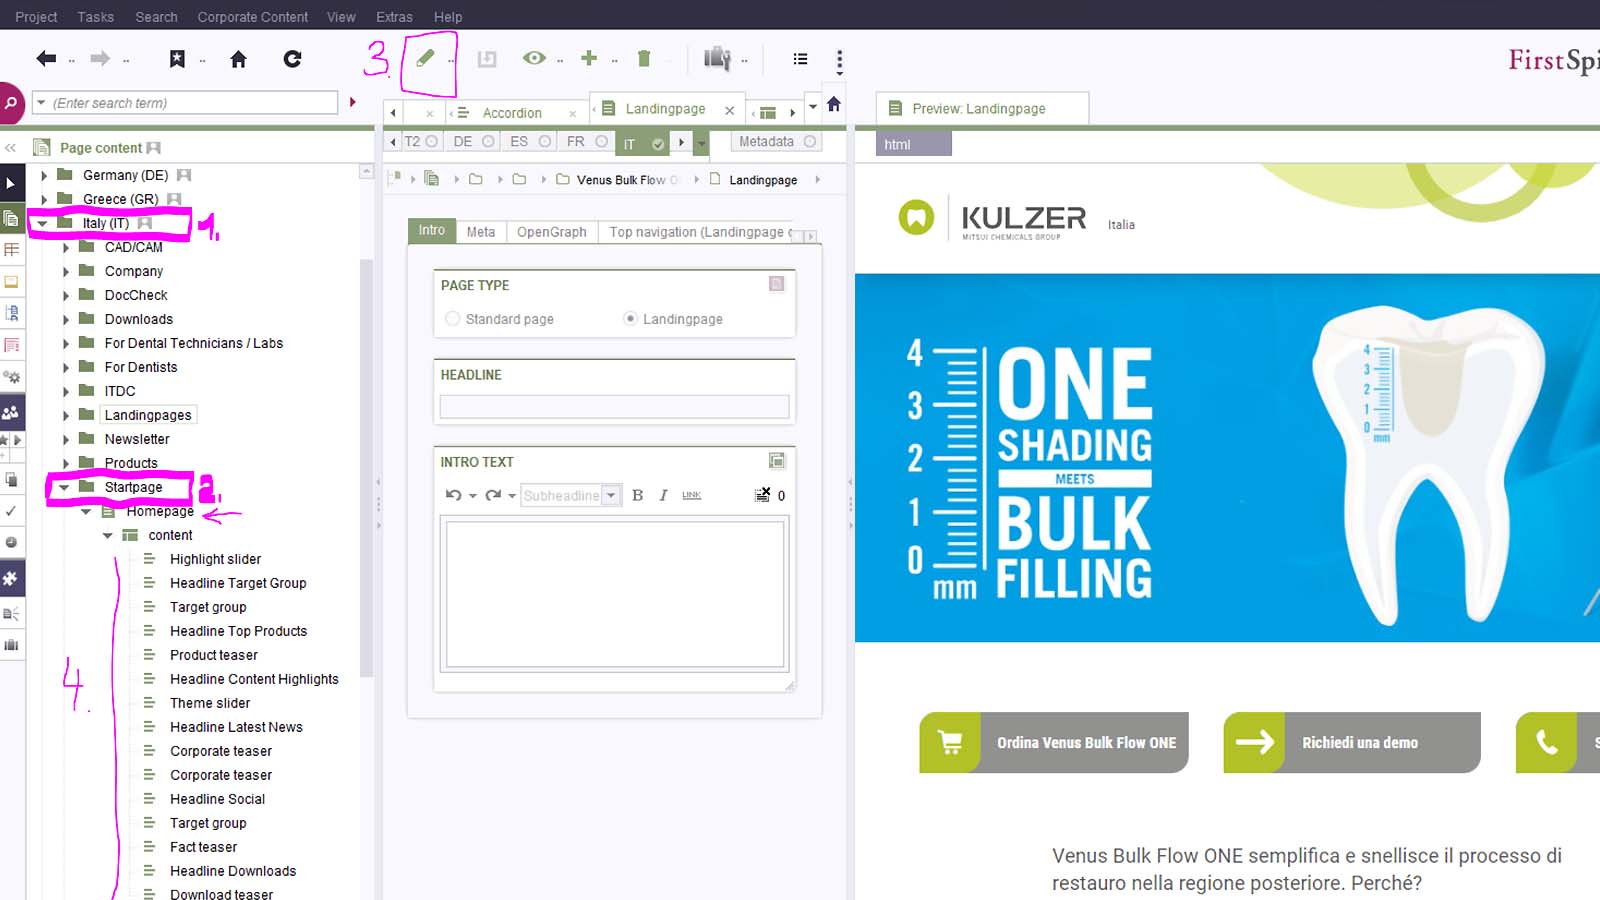
Task: Return home using the house icon
Action: point(238,59)
